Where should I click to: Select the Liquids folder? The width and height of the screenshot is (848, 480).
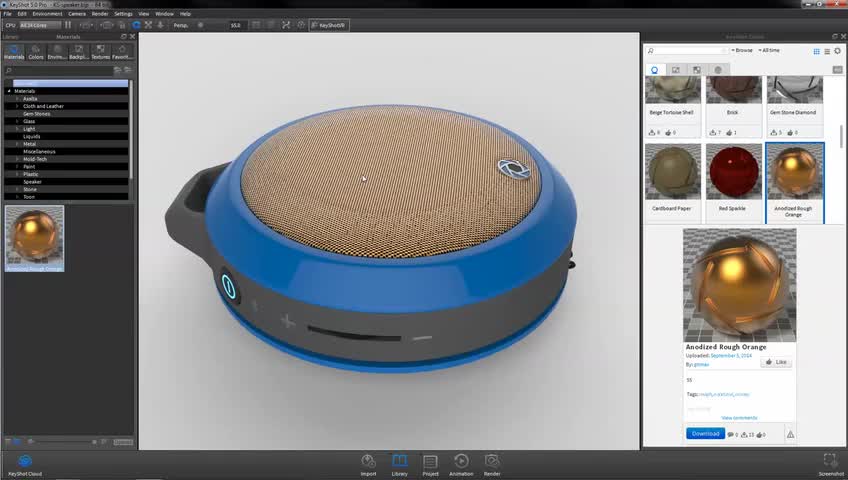click(32, 136)
